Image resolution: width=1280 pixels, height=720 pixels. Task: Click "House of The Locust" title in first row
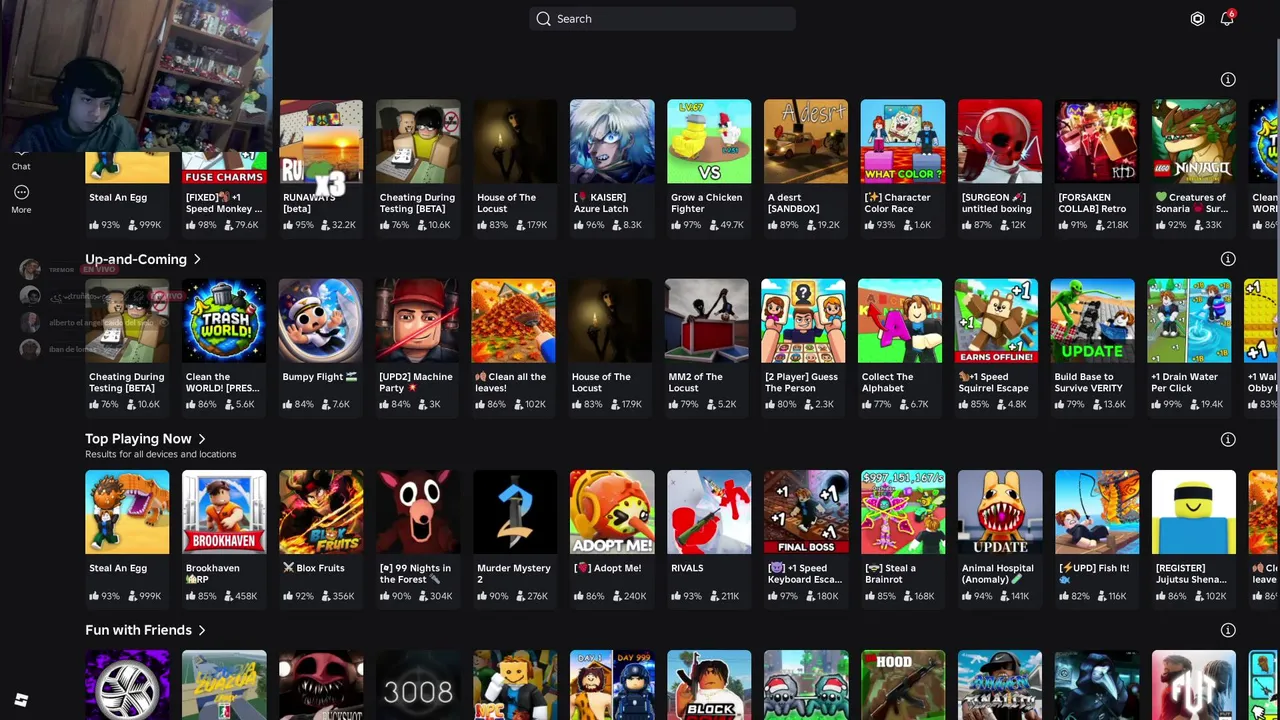(x=506, y=203)
